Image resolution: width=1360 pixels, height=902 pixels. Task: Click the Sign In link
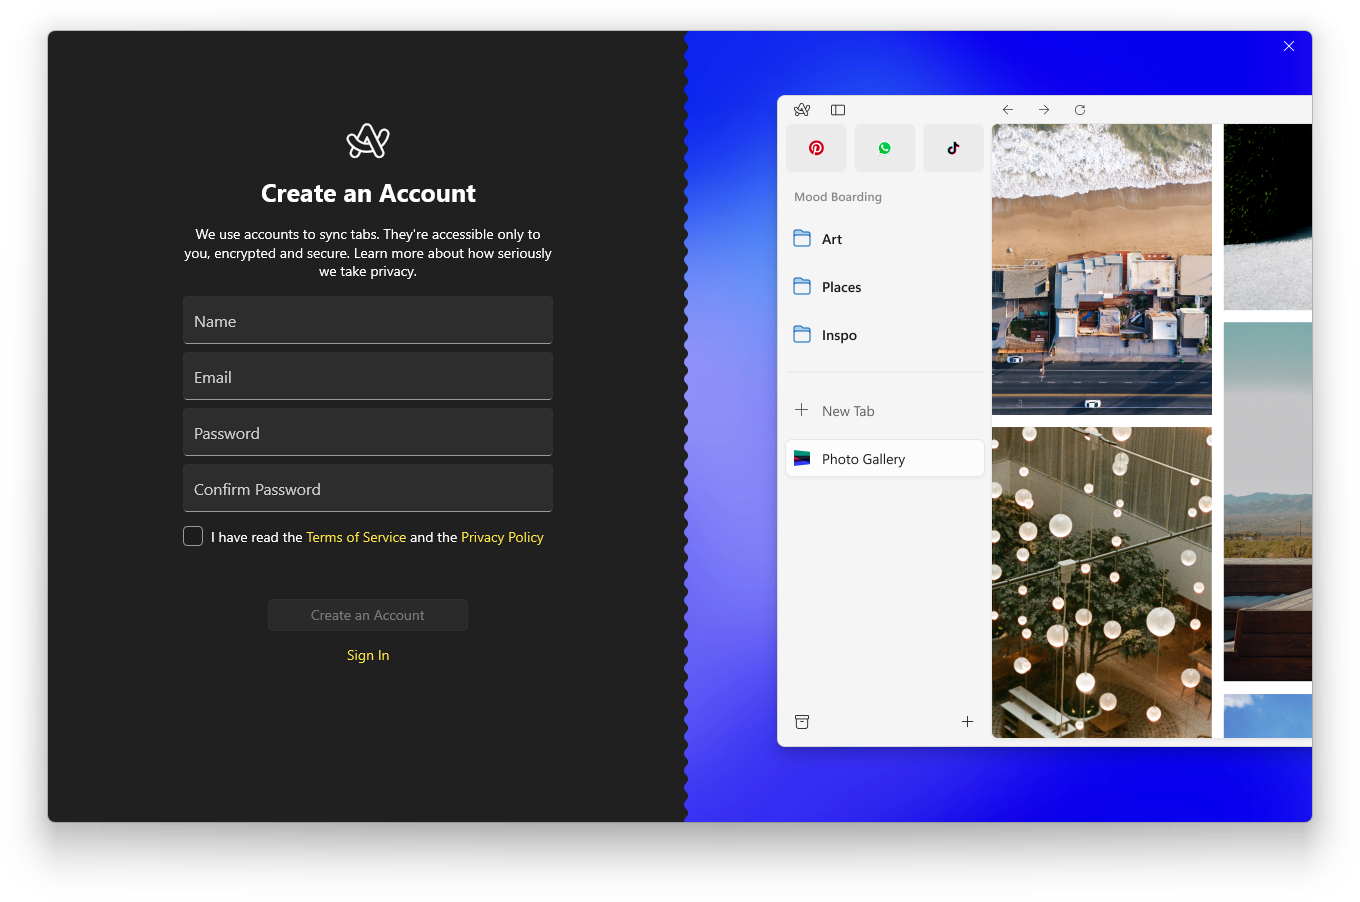coord(368,656)
